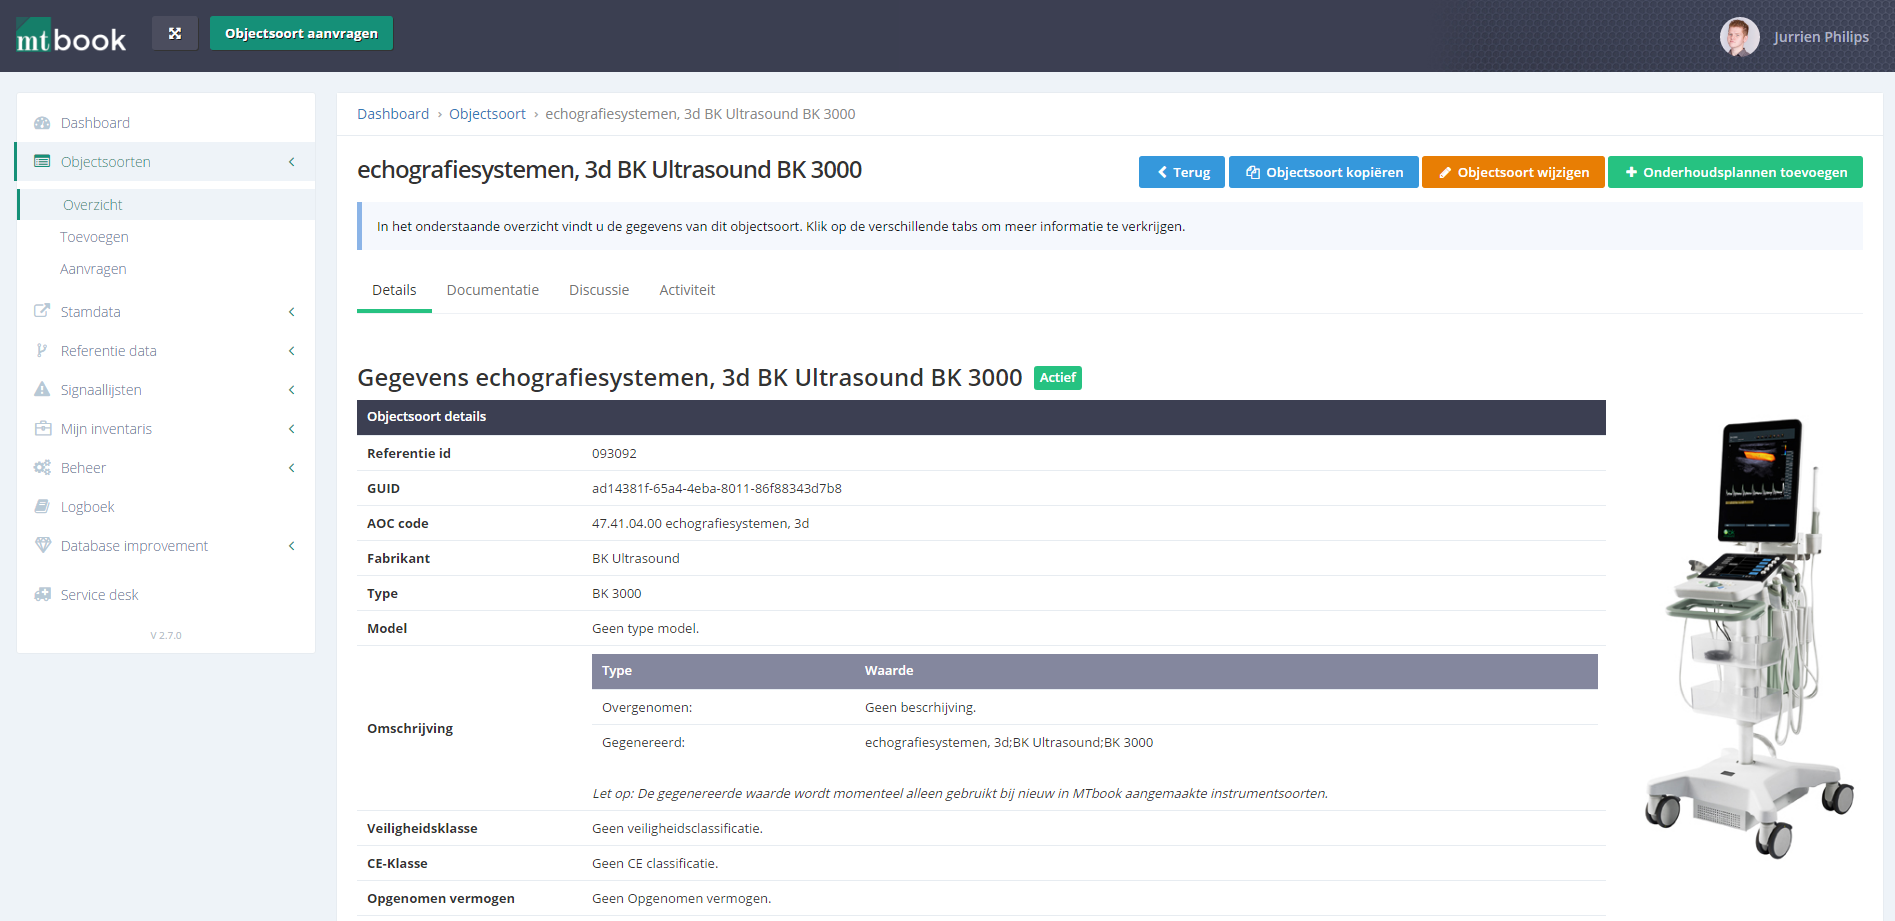Click the Service desk truck icon

42,595
